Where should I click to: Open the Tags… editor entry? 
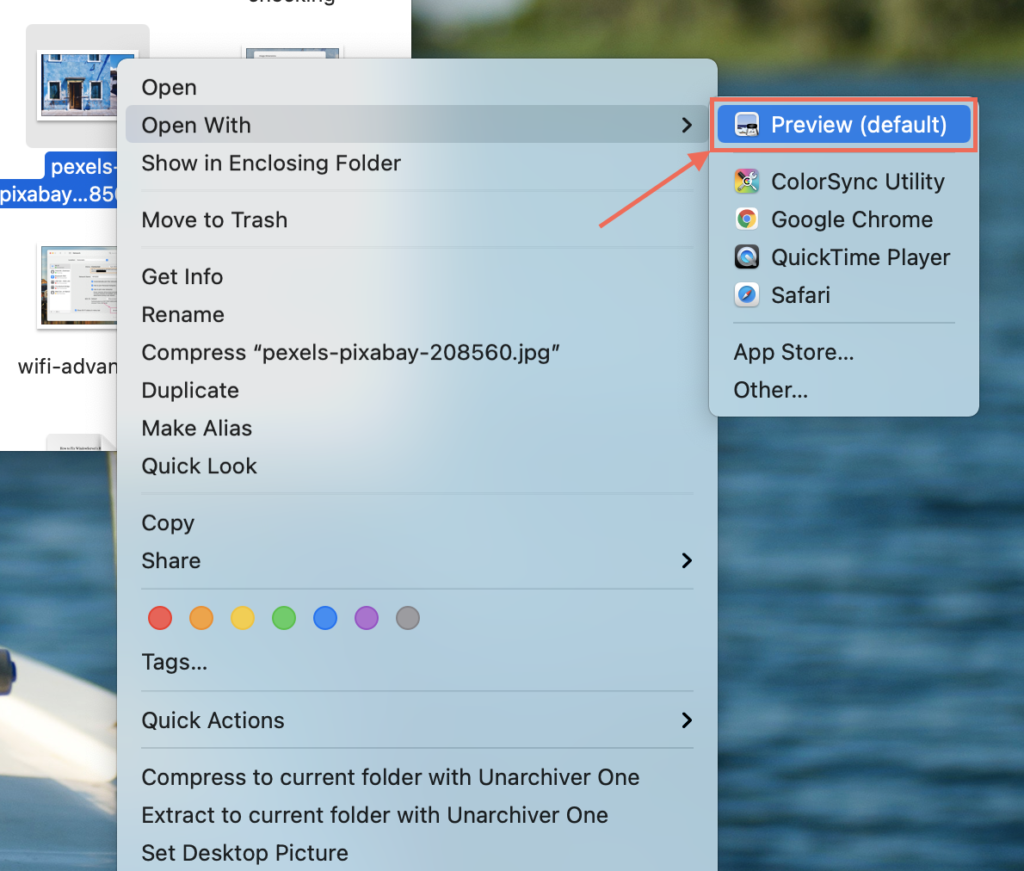(174, 663)
